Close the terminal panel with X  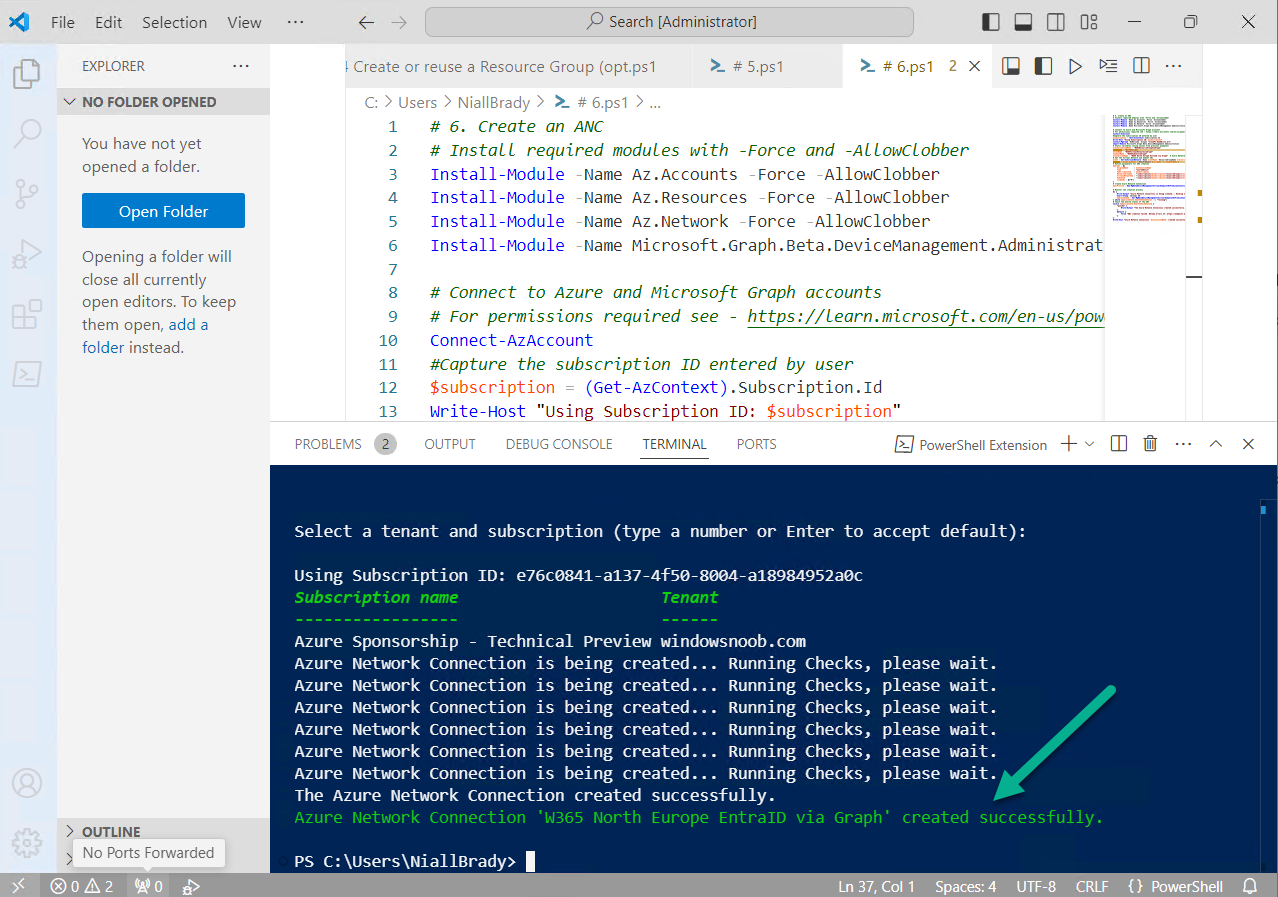[1248, 444]
